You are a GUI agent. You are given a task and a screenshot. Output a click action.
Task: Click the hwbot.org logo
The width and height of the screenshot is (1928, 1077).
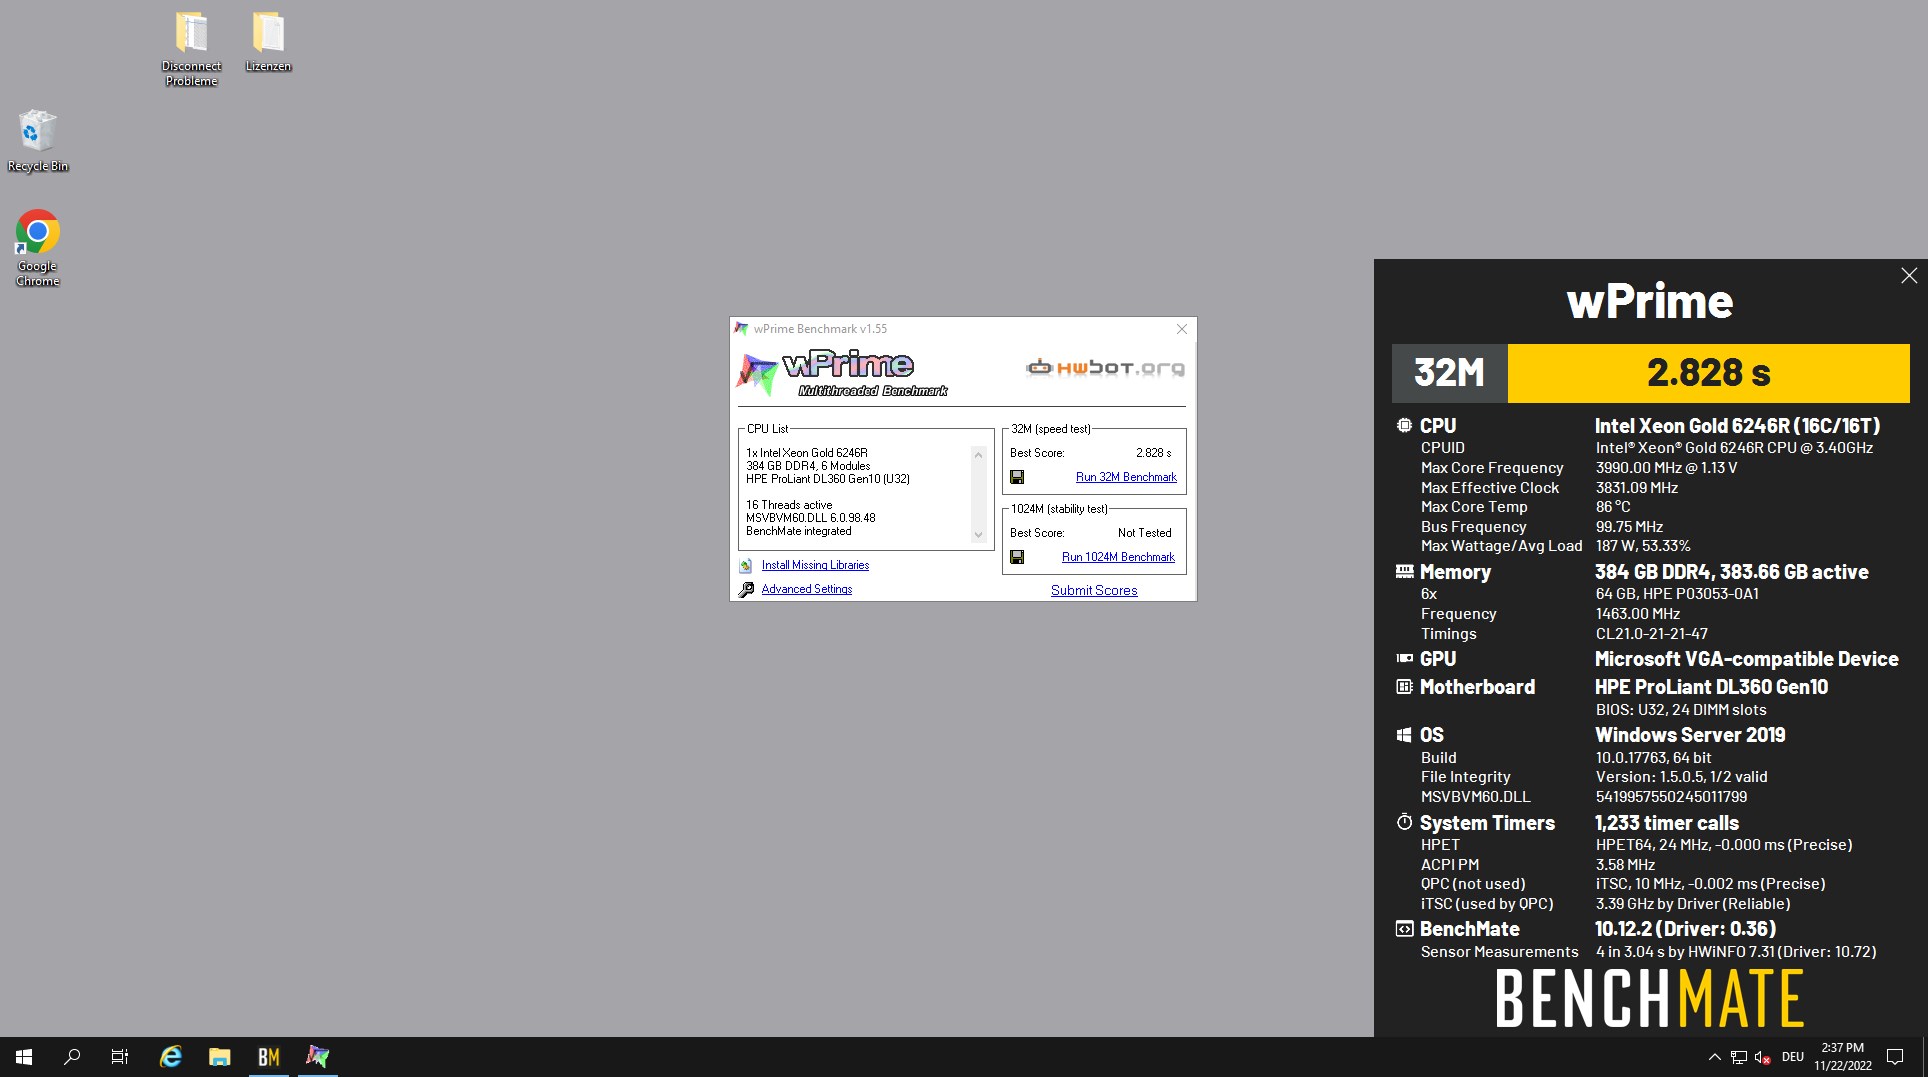point(1105,368)
